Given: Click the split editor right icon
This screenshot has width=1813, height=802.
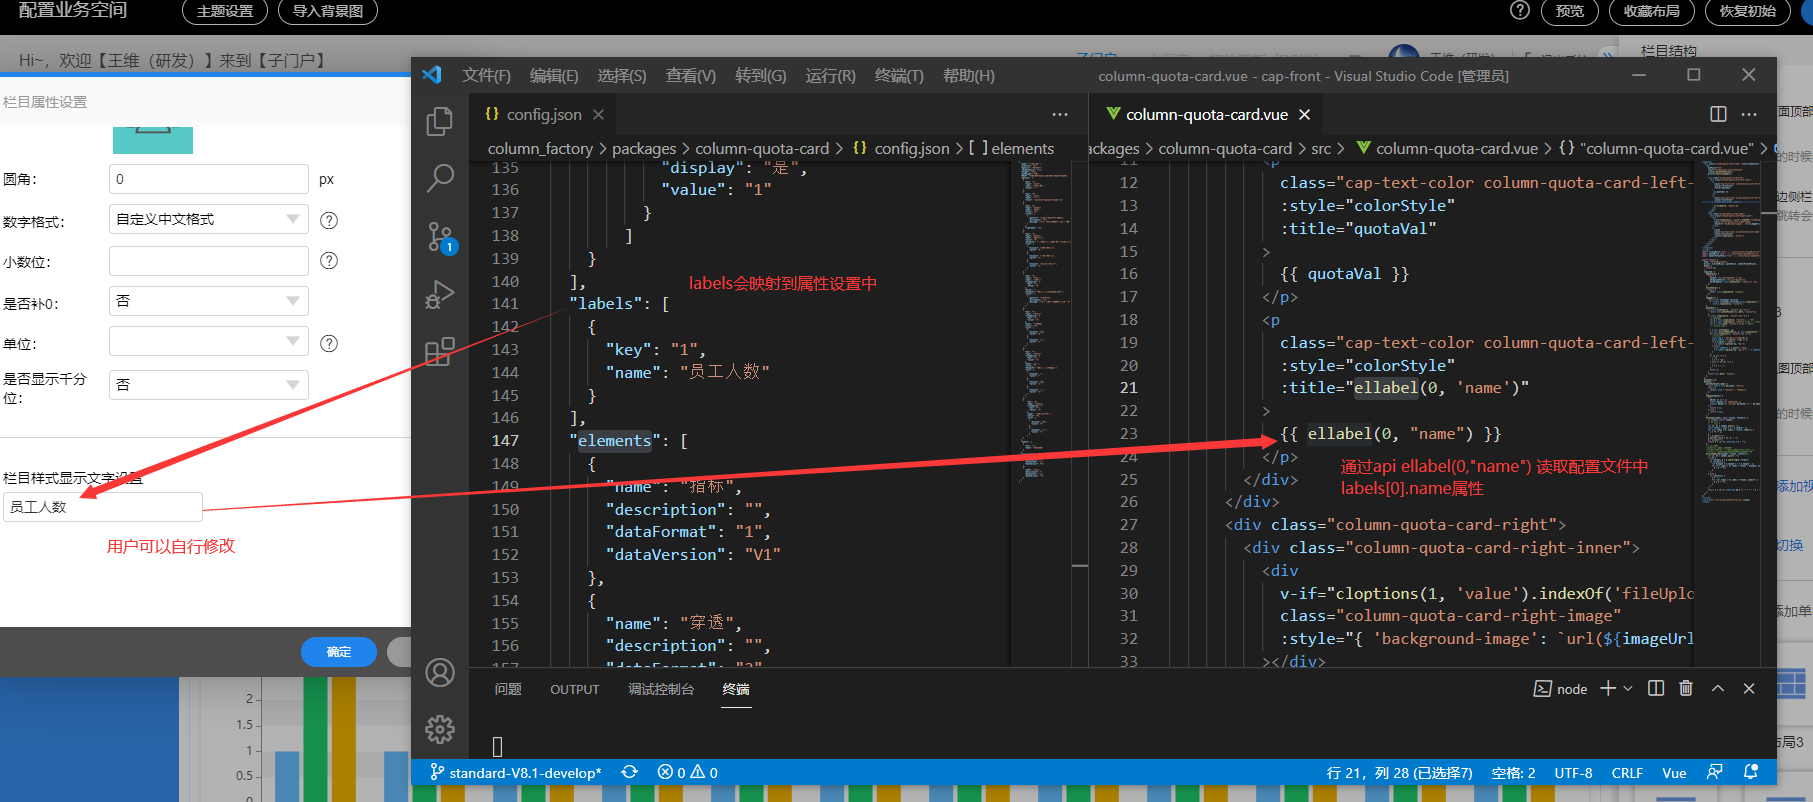Looking at the screenshot, I should coord(1718,114).
